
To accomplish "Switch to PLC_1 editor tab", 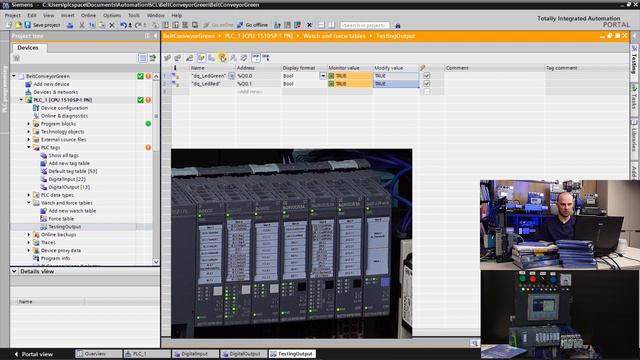I will coord(147,354).
